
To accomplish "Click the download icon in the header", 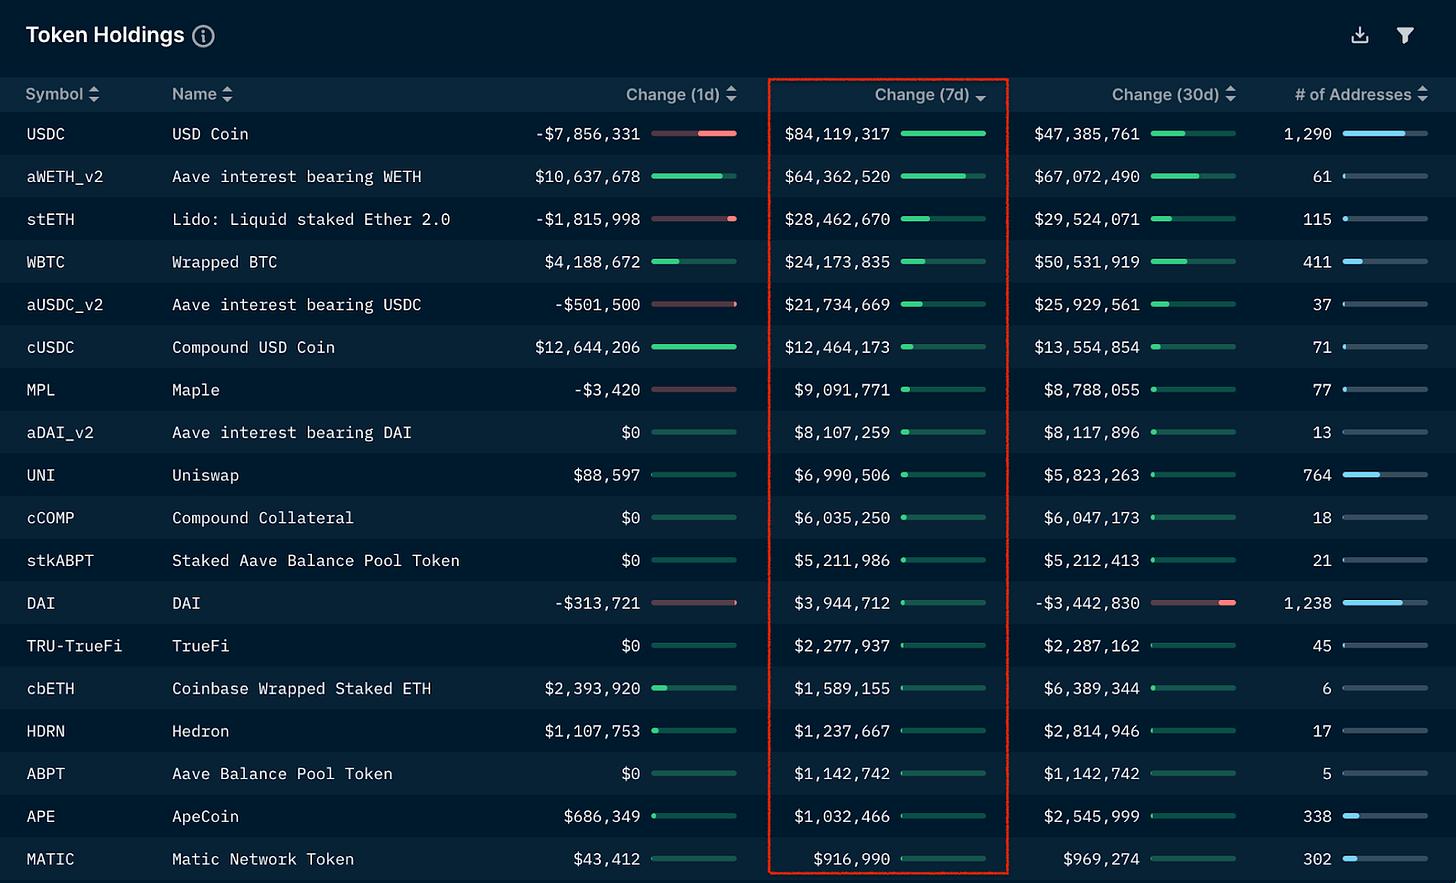I will [x=1359, y=36].
